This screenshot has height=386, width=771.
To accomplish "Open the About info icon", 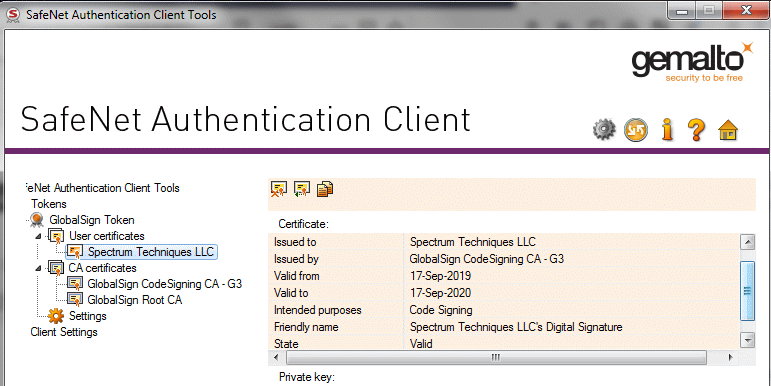I will point(667,130).
